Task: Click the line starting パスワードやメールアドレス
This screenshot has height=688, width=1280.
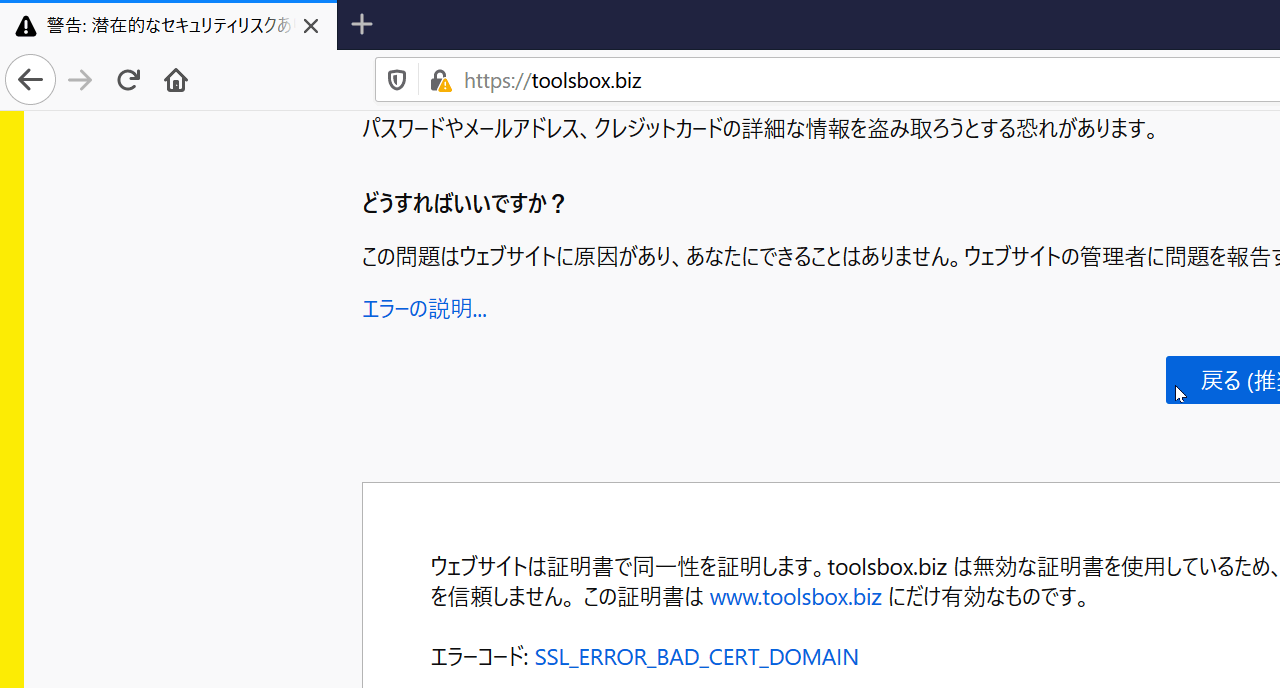Action: 760,129
